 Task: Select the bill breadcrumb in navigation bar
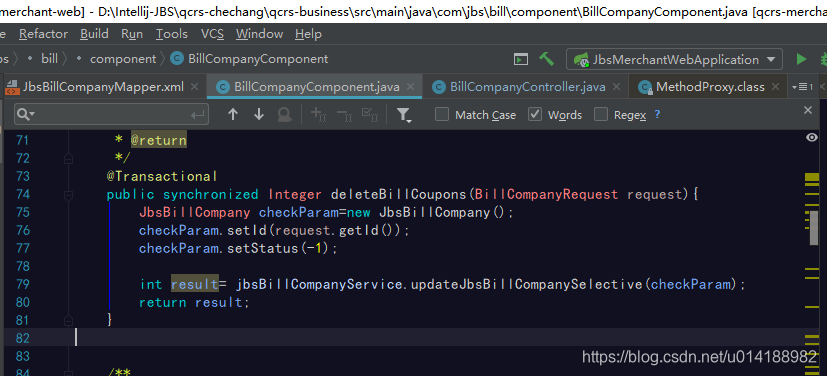(x=50, y=59)
